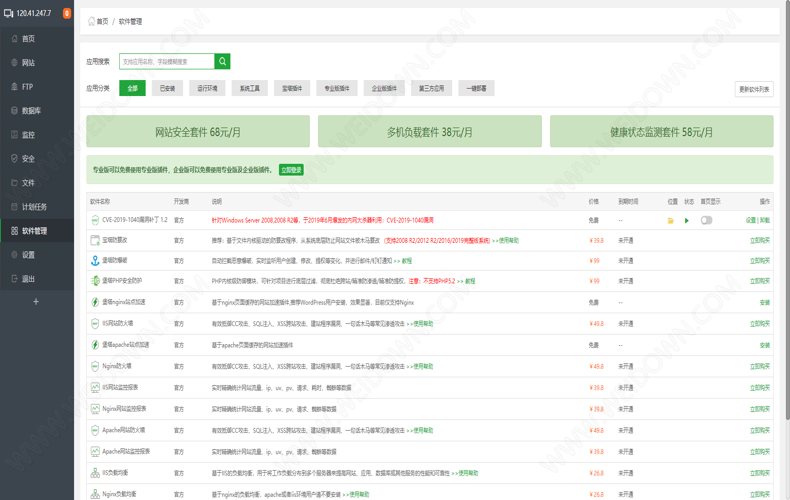Screen dimensions: 790x500
Task: Click the green play status icon for CVE-2019-1040
Action: click(687, 220)
